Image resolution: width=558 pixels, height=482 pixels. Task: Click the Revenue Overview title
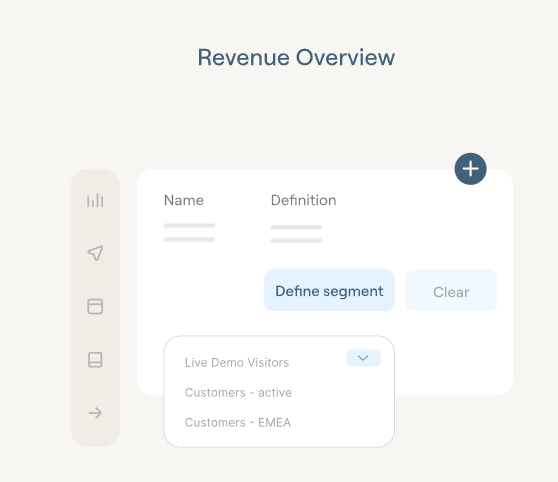click(296, 57)
